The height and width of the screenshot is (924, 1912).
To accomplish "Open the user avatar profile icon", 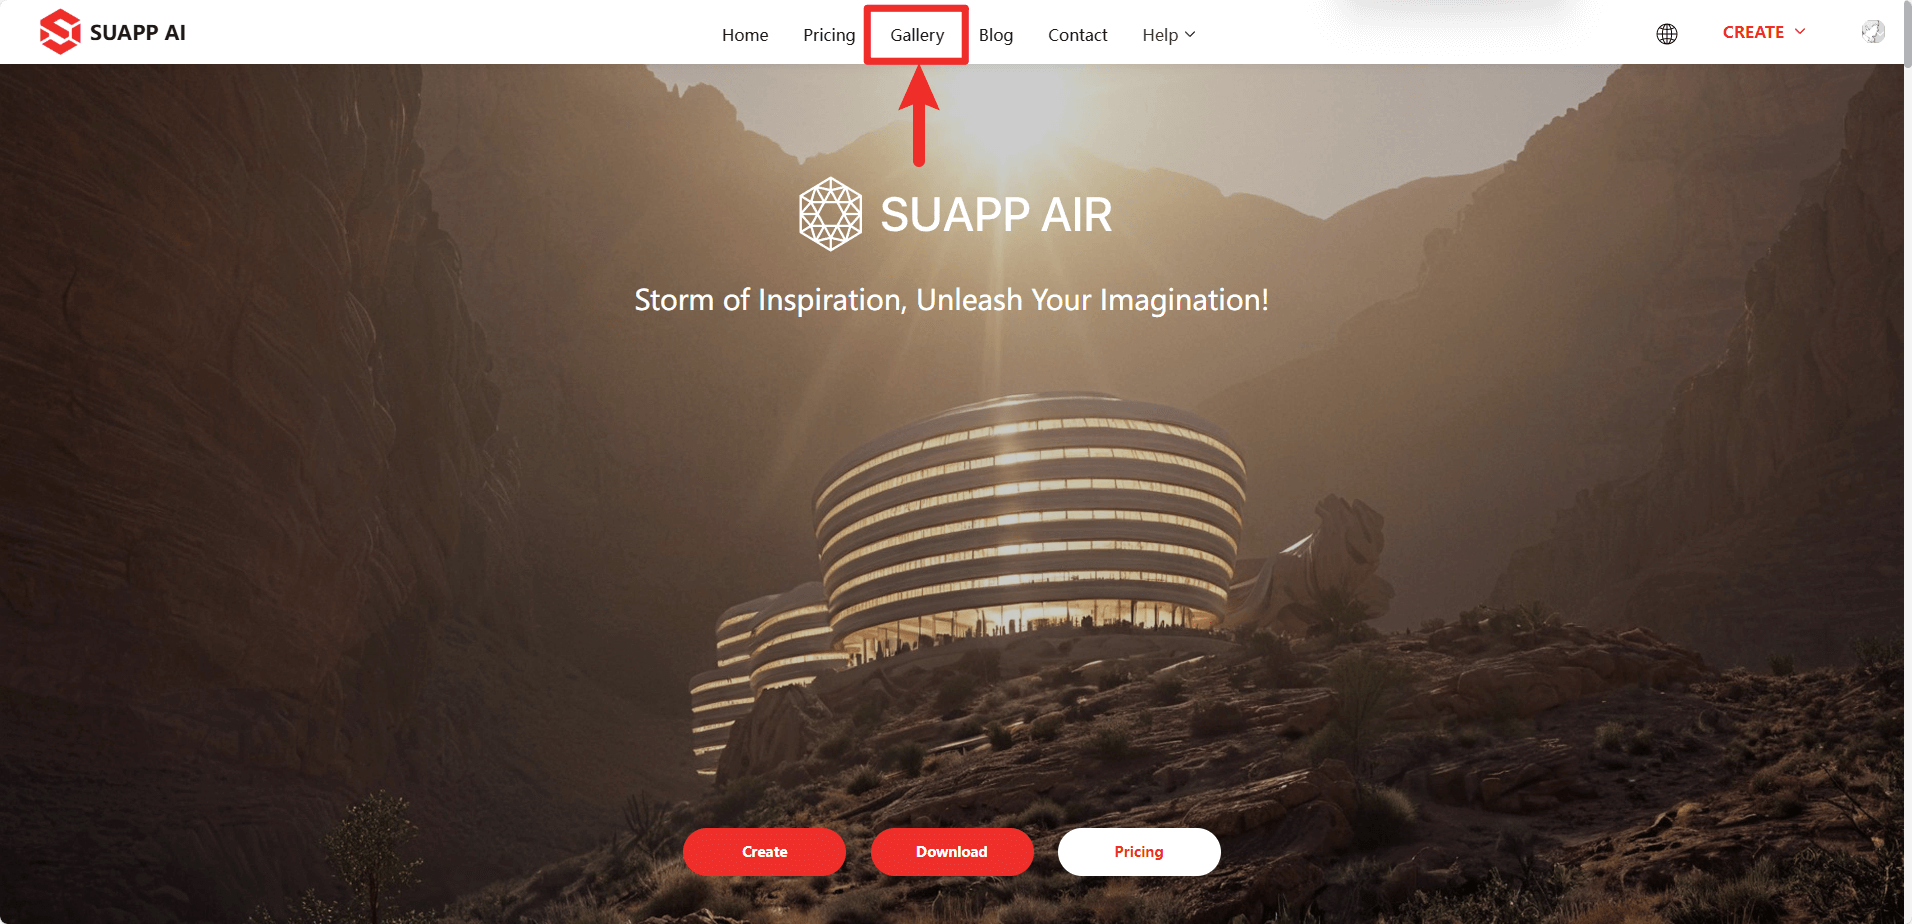I will [1873, 32].
